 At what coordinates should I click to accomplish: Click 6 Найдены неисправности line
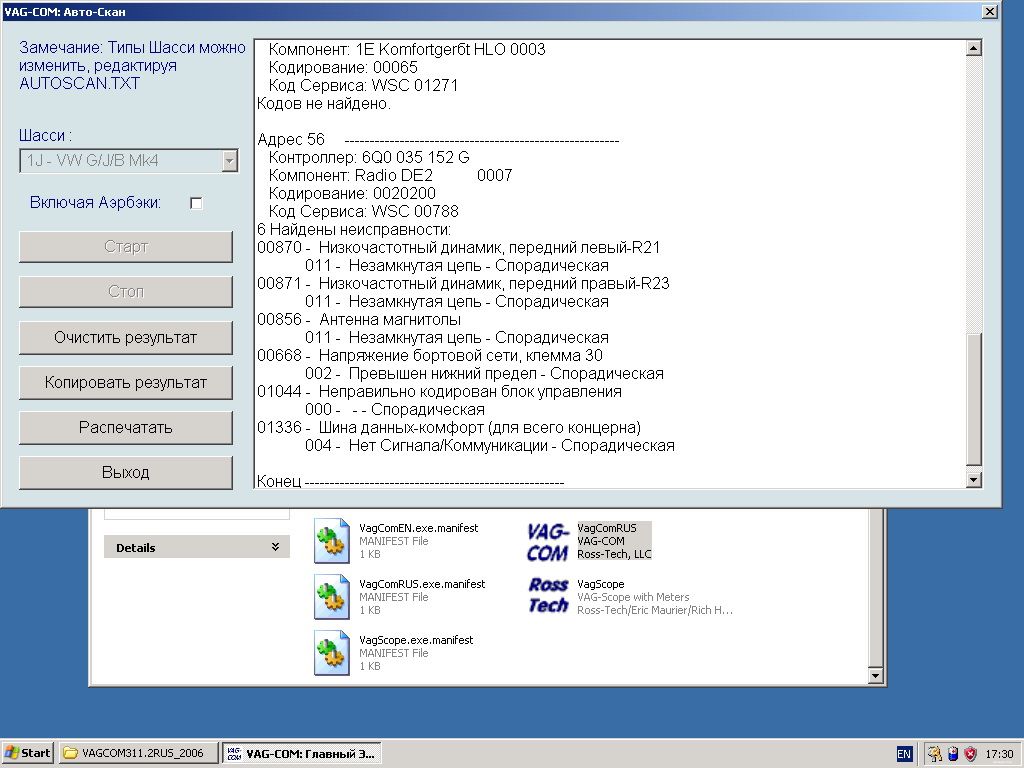[x=354, y=229]
